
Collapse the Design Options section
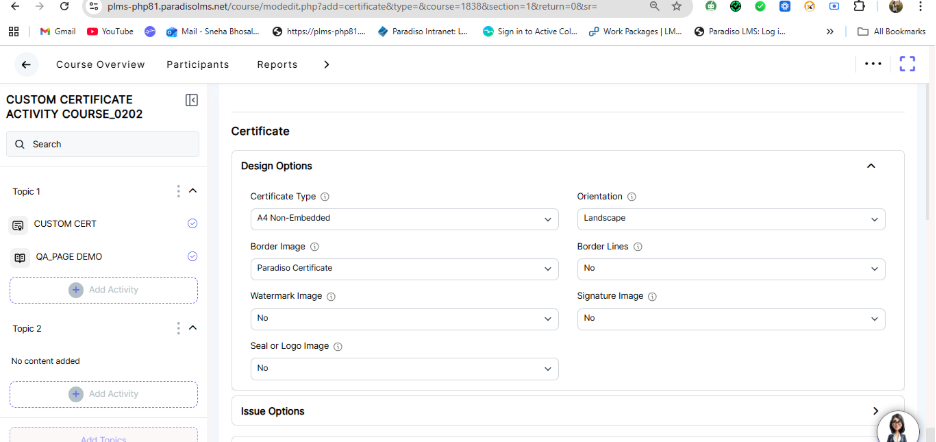pos(871,166)
